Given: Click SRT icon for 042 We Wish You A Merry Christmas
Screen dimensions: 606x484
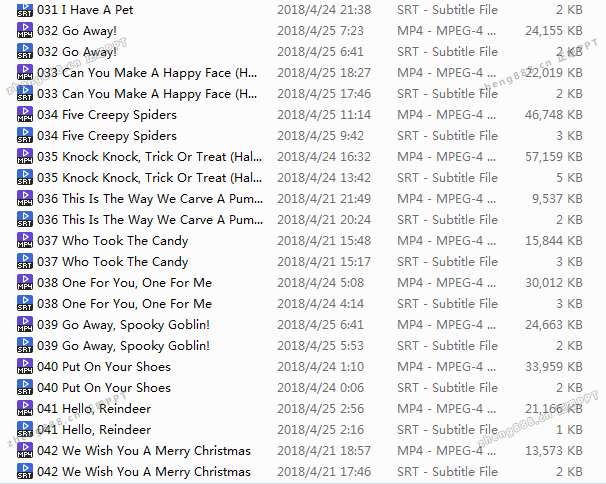Looking at the screenshot, I should pos(25,471).
